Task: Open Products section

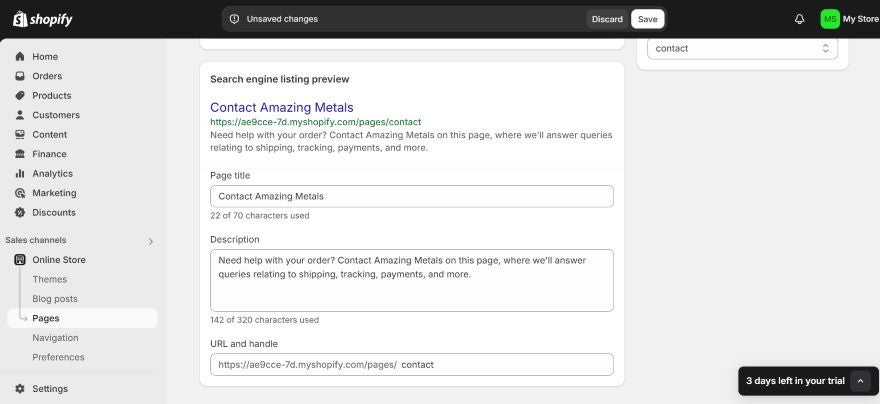Action: click(x=52, y=95)
